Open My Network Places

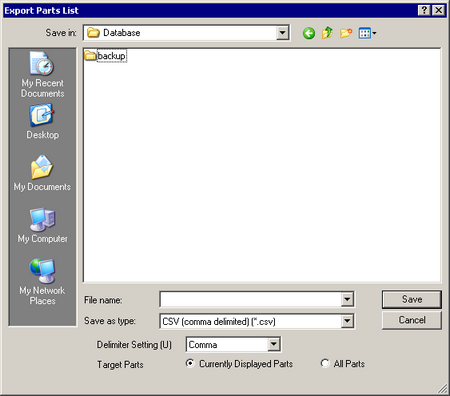(x=42, y=282)
